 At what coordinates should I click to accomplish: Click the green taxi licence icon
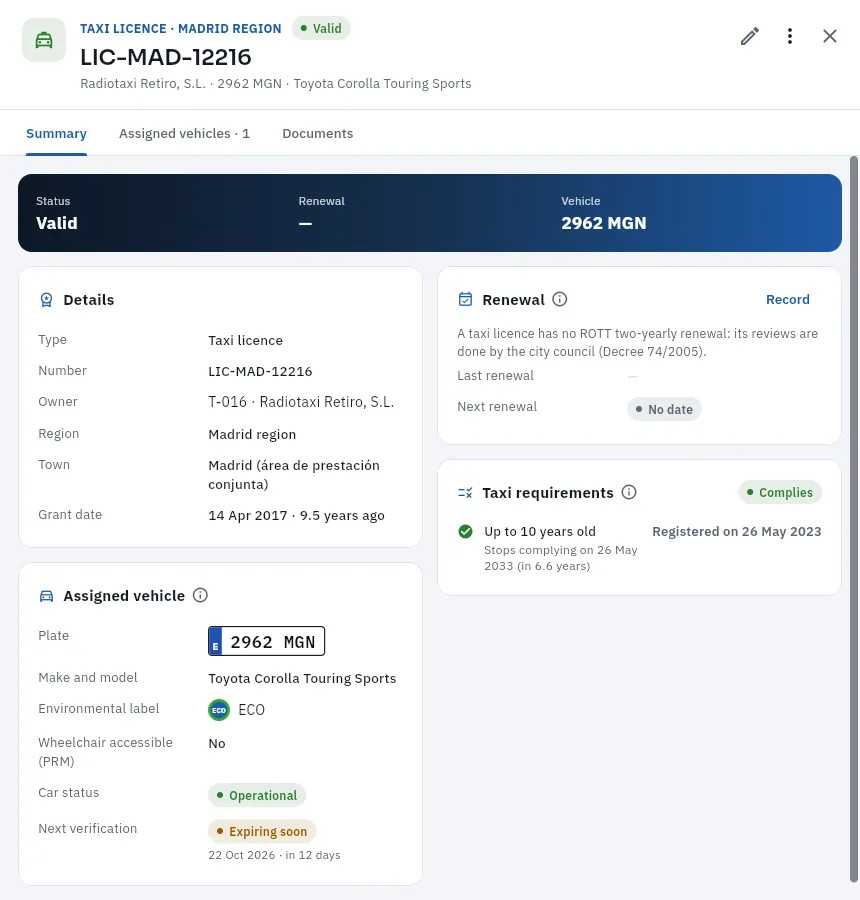(x=44, y=40)
